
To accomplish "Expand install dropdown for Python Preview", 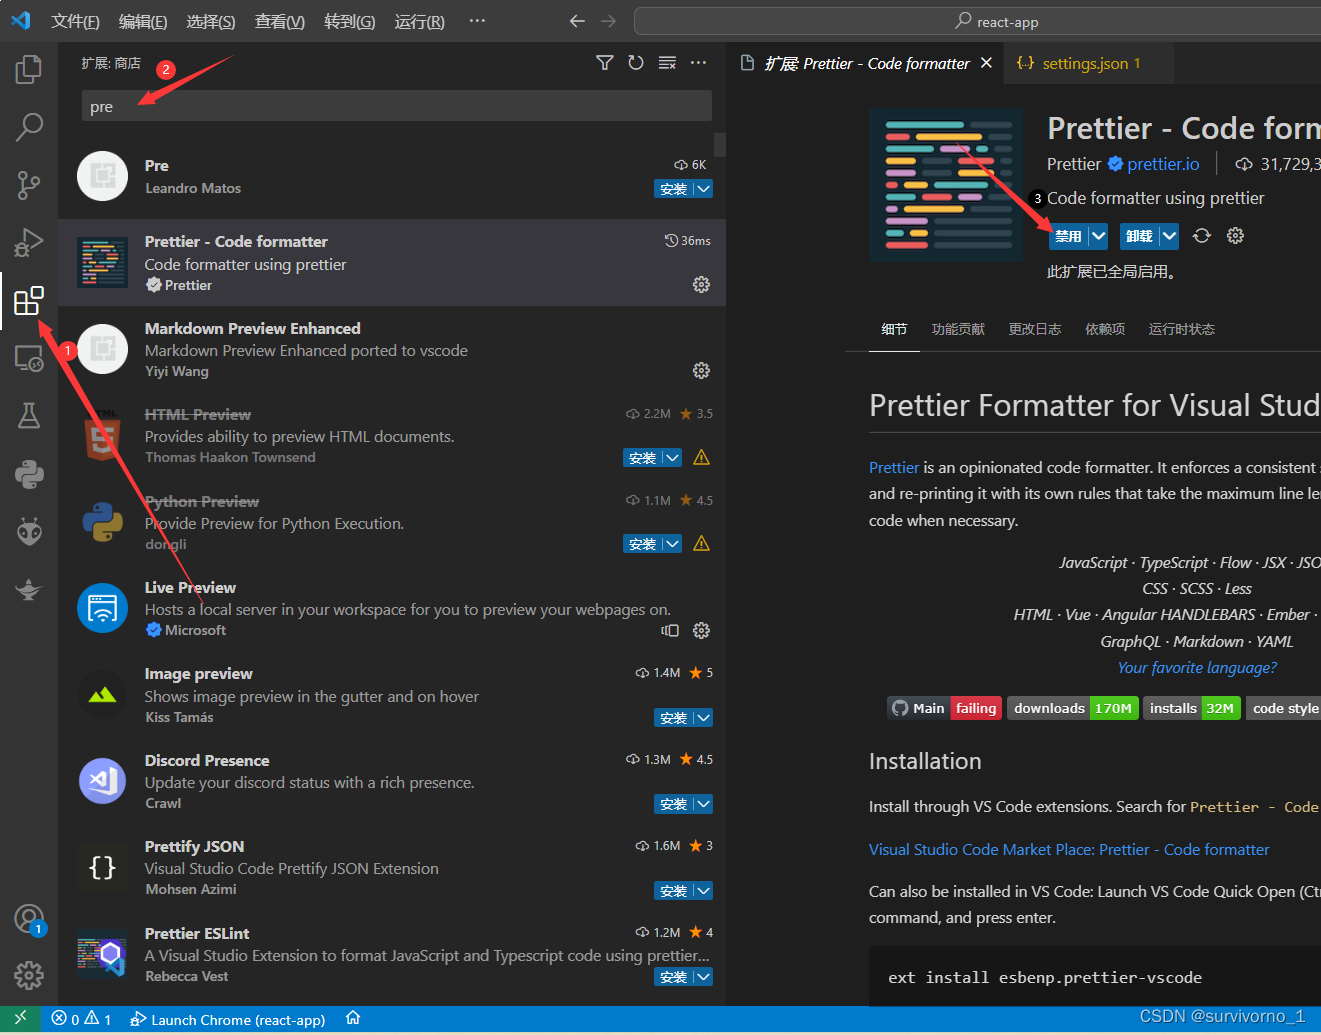I will [x=673, y=544].
